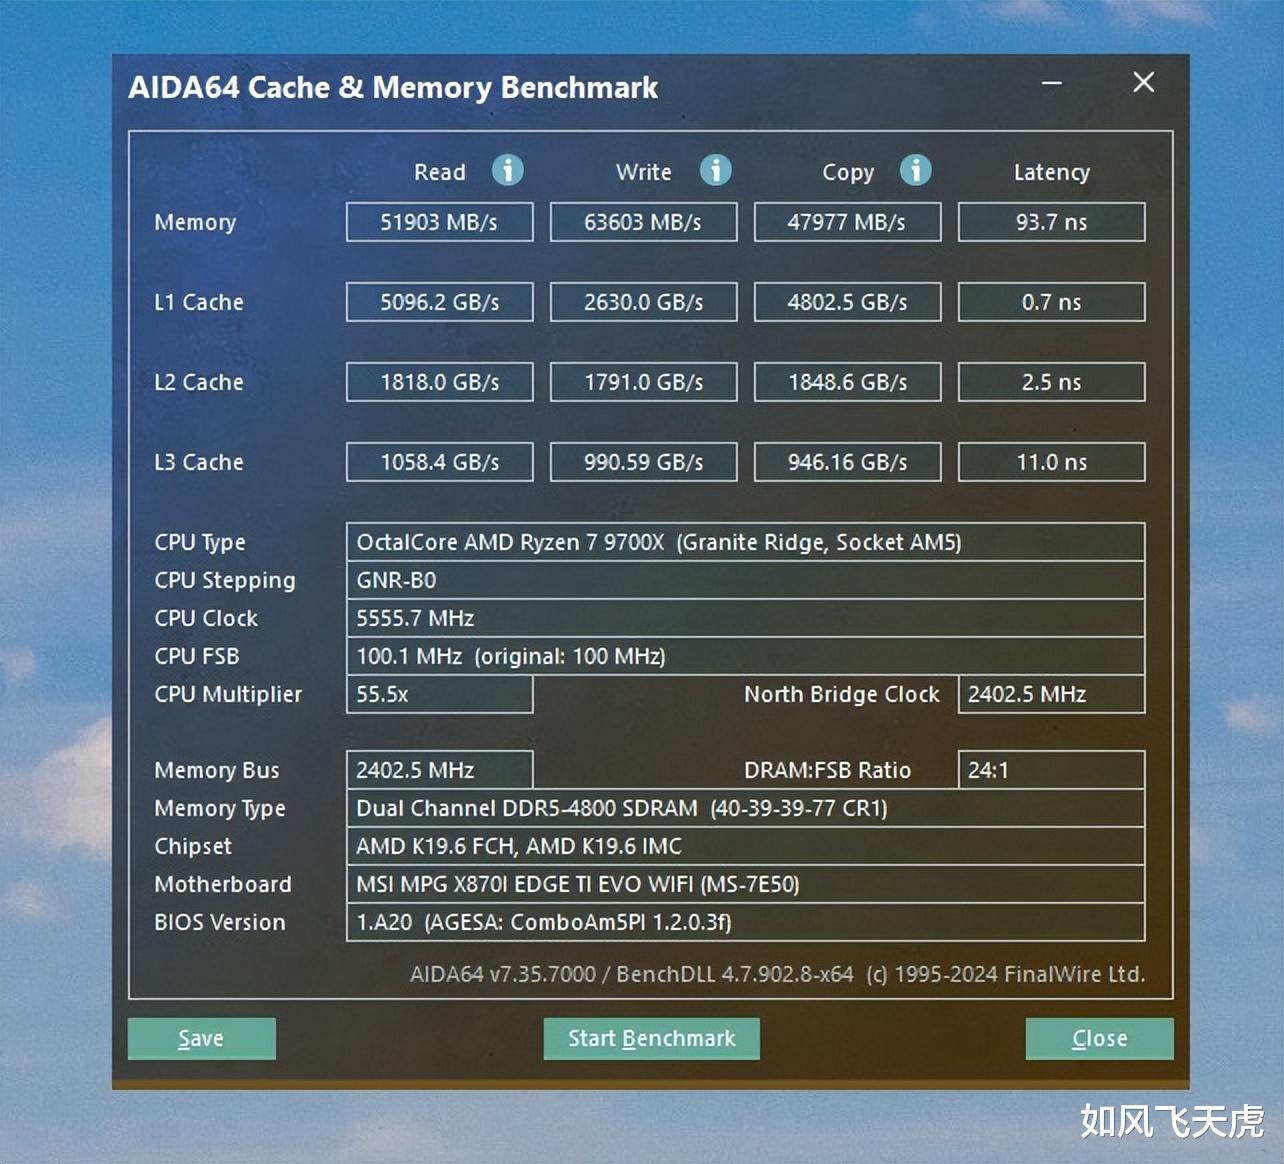Click the Close button
This screenshot has height=1164, width=1284.
point(1100,1039)
